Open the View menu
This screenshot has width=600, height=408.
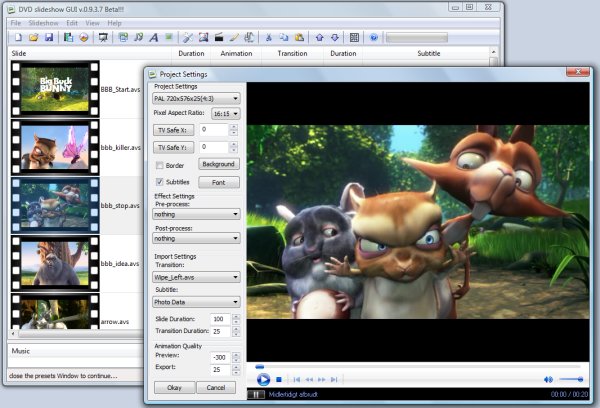[92, 22]
